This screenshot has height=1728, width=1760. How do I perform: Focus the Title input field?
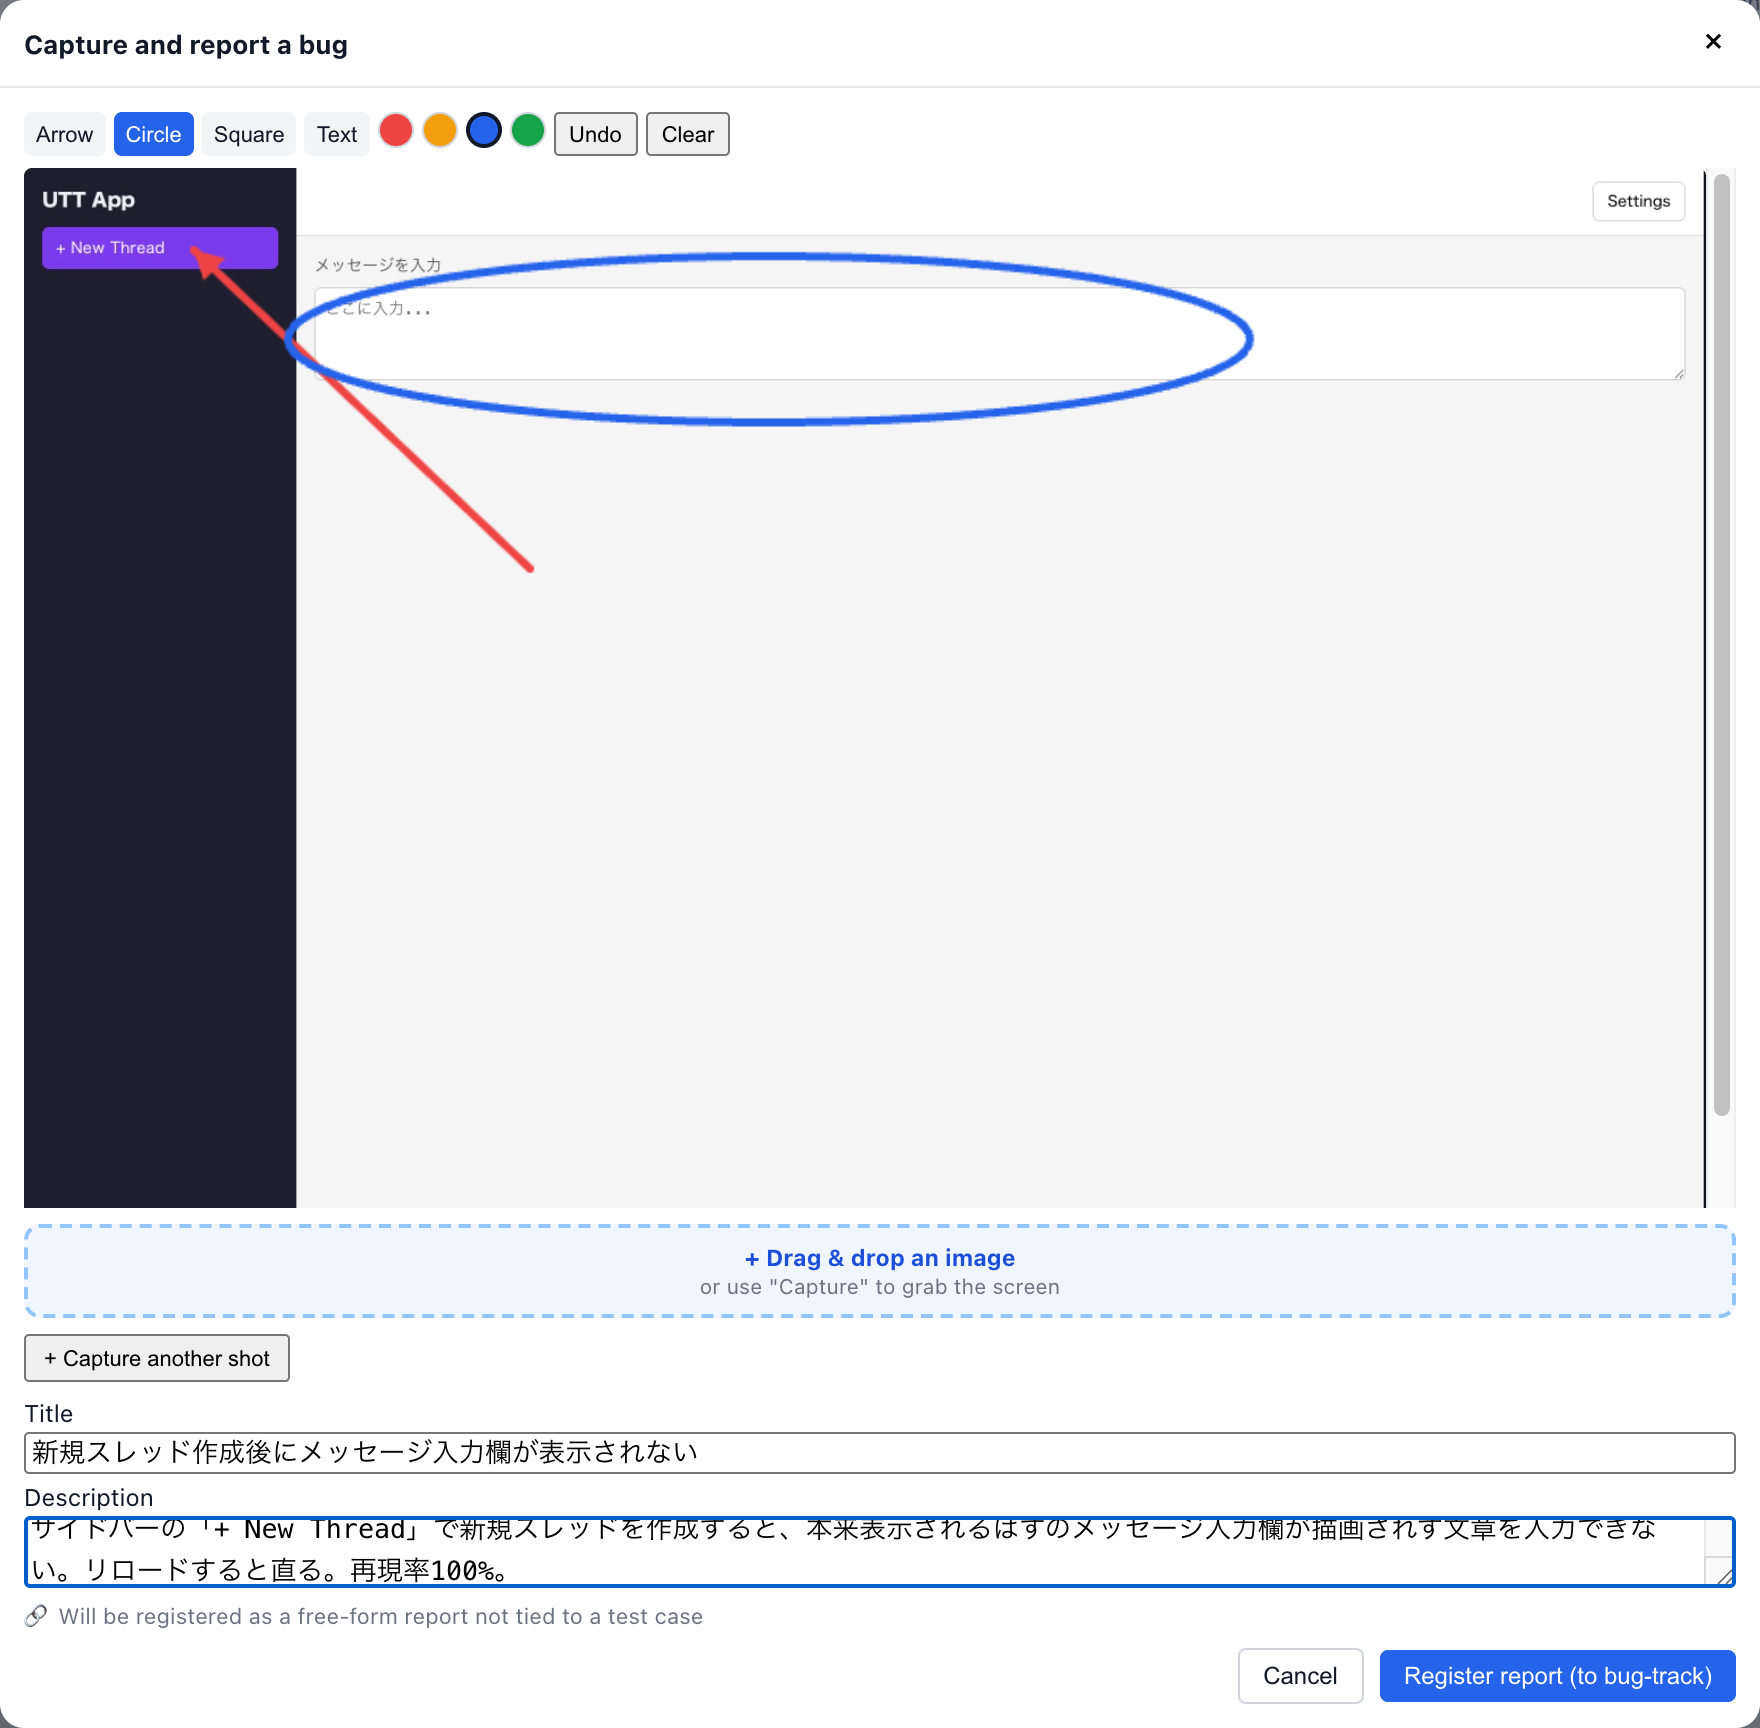click(x=880, y=1452)
